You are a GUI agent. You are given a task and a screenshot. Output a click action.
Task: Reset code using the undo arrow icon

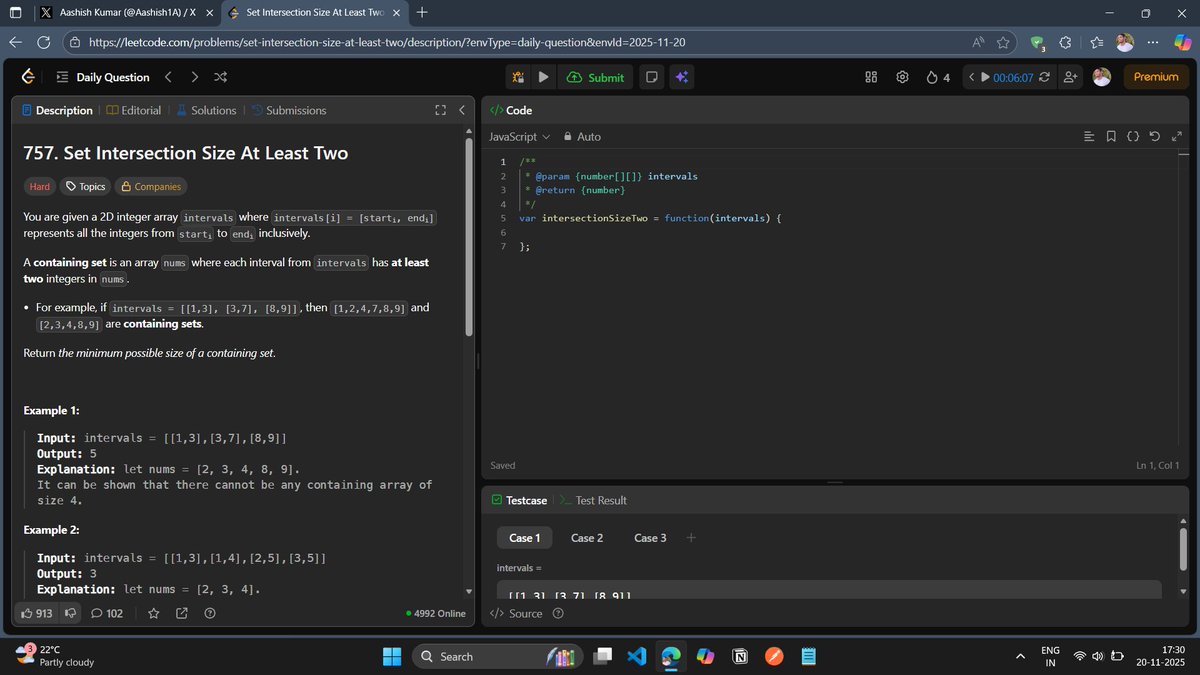1155,135
